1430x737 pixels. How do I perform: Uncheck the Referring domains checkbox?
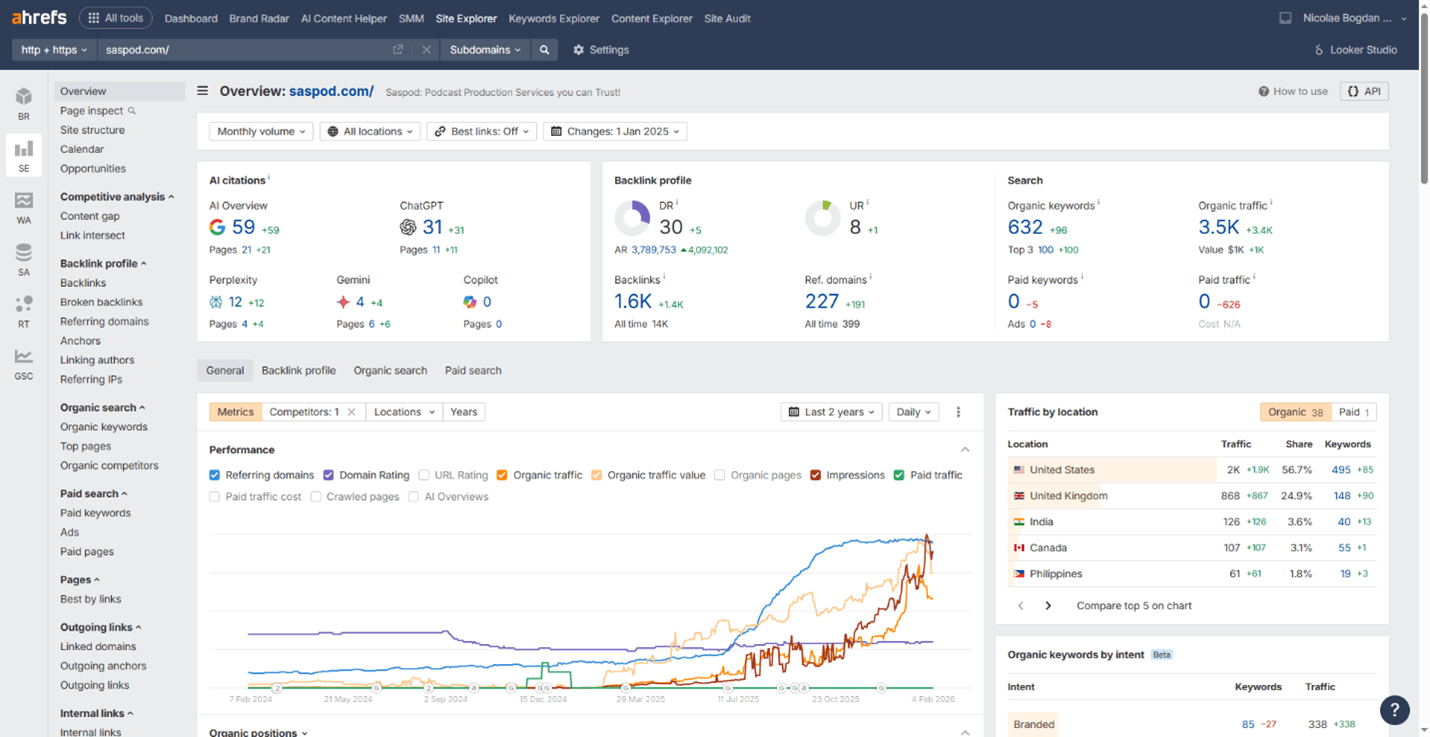click(x=215, y=475)
